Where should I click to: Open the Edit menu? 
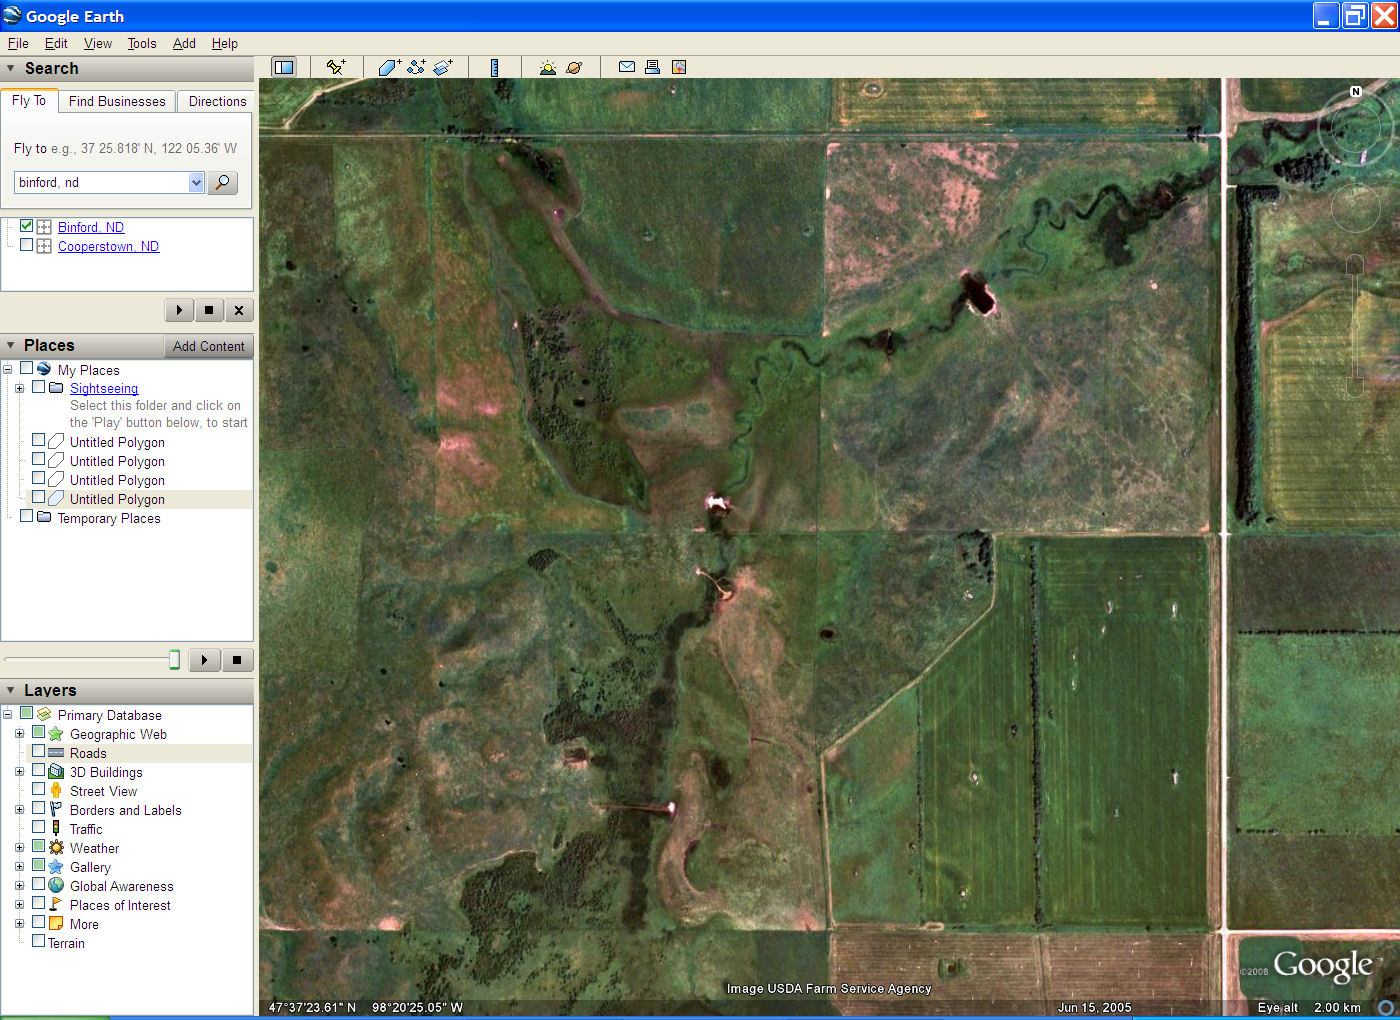[x=56, y=43]
